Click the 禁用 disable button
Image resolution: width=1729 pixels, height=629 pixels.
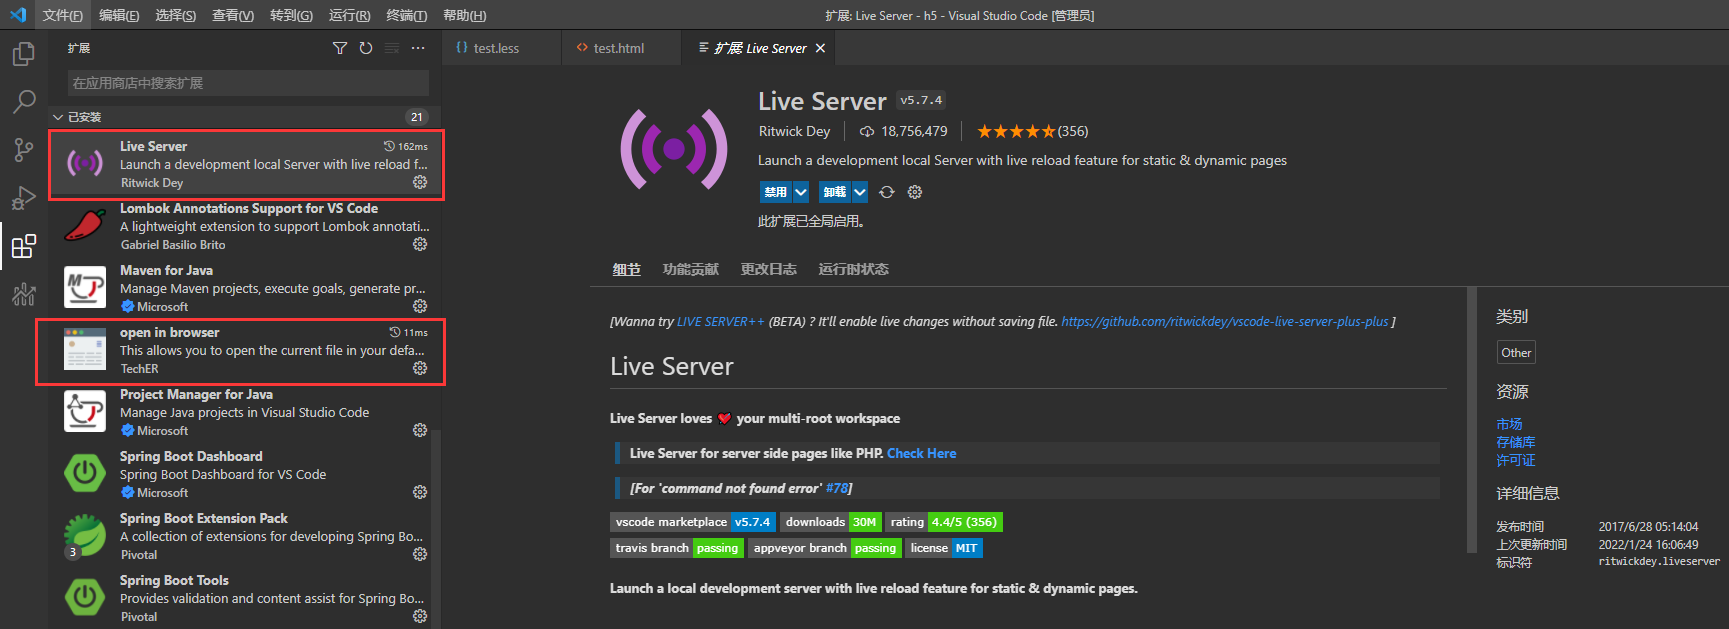[x=775, y=192]
